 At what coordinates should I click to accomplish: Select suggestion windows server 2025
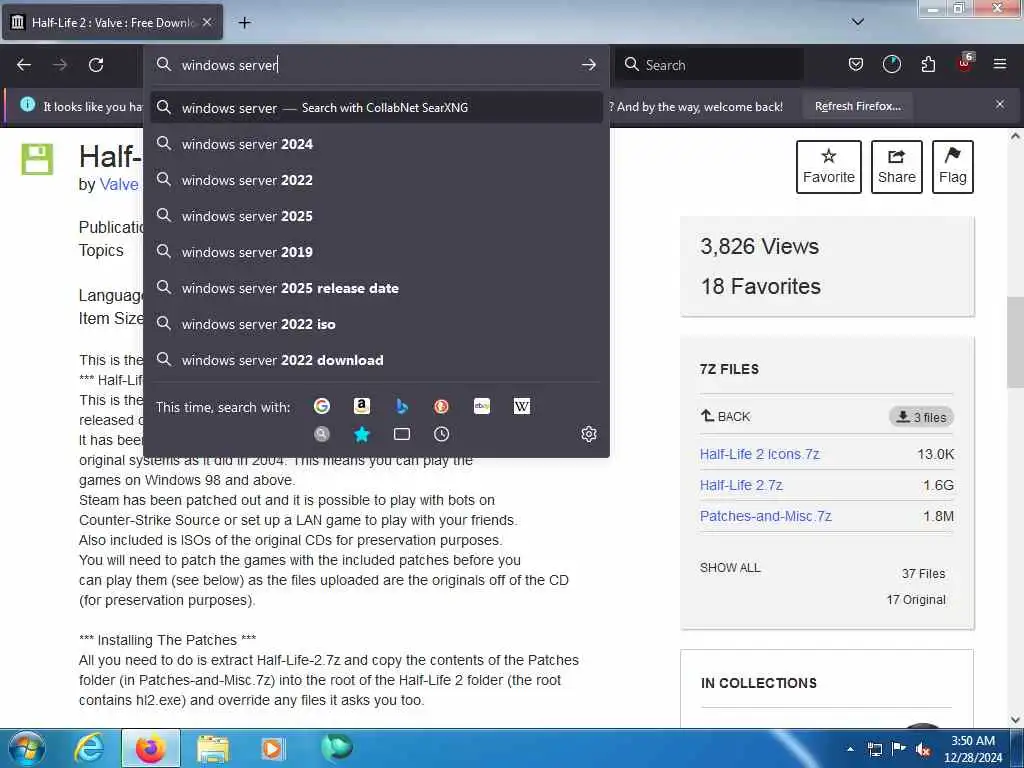pyautogui.click(x=376, y=216)
